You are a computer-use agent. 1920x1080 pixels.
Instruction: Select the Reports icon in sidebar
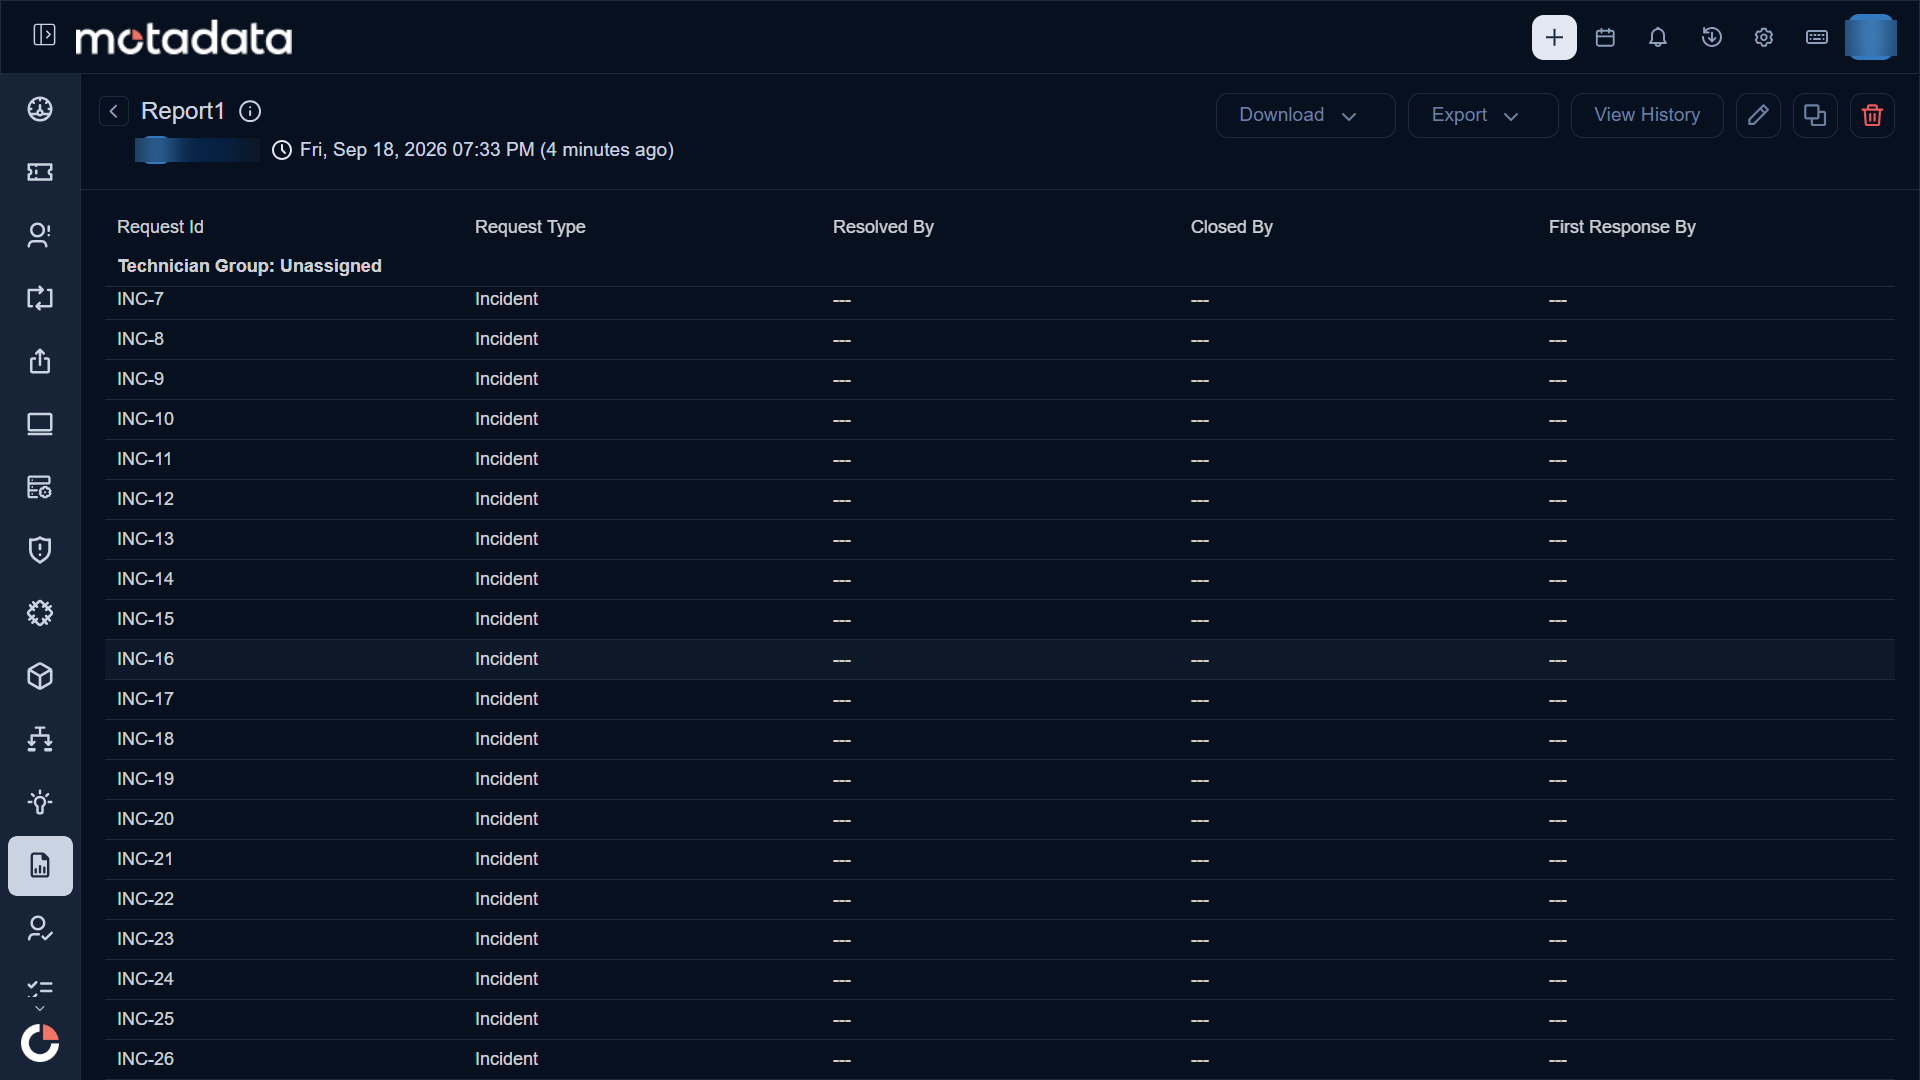(x=40, y=866)
